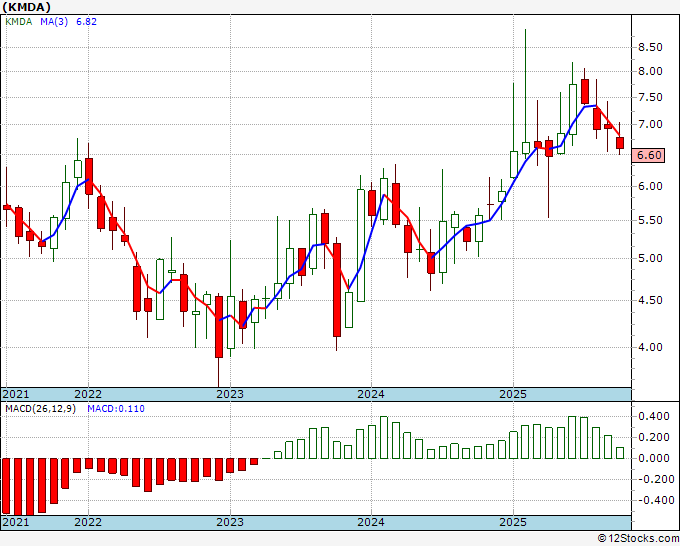The width and height of the screenshot is (680, 546).
Task: Select the 5.00 price axis label
Action: click(x=650, y=258)
